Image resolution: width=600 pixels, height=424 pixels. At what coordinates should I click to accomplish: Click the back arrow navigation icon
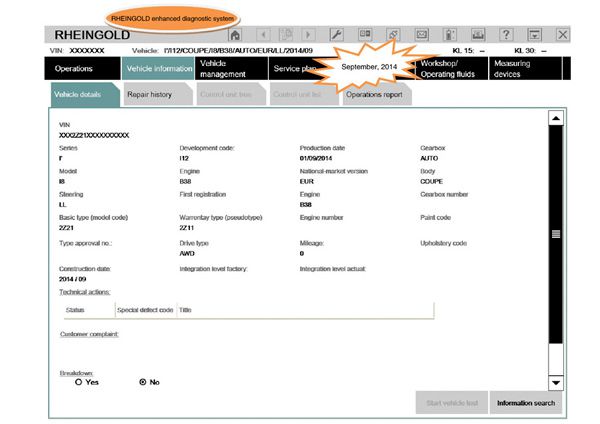262,35
